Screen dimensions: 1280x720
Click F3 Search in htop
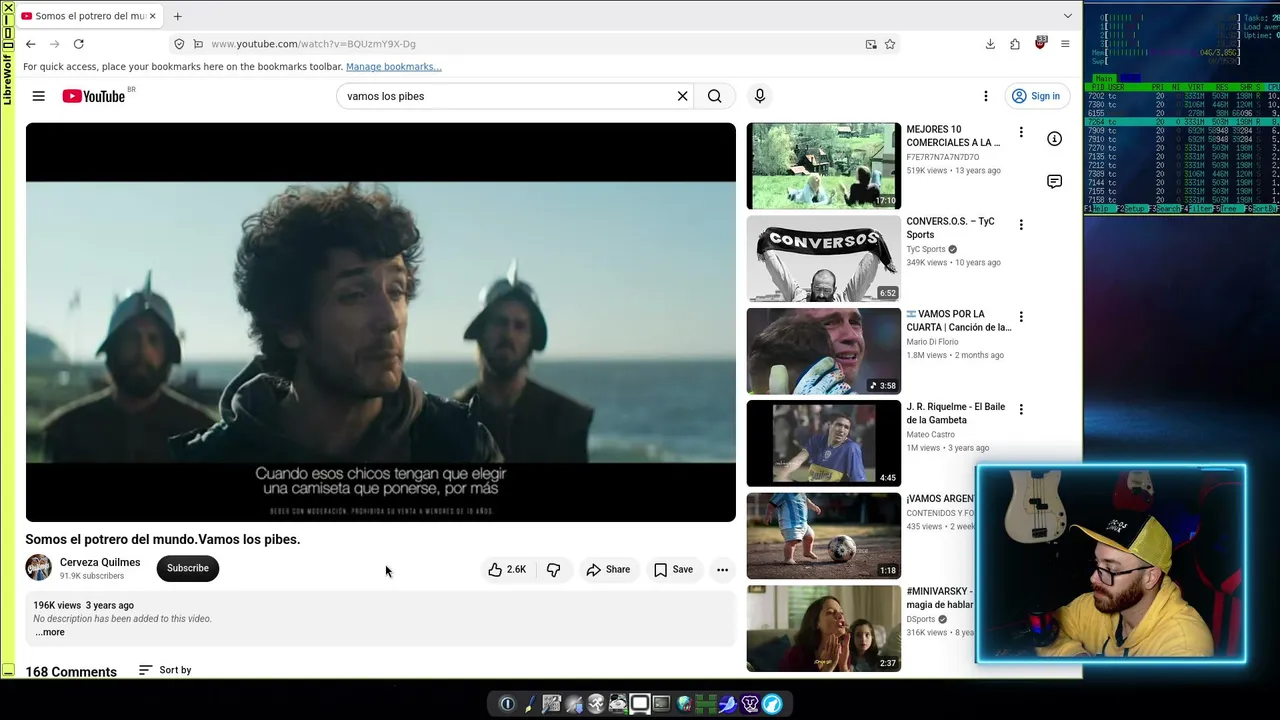tap(1166, 209)
